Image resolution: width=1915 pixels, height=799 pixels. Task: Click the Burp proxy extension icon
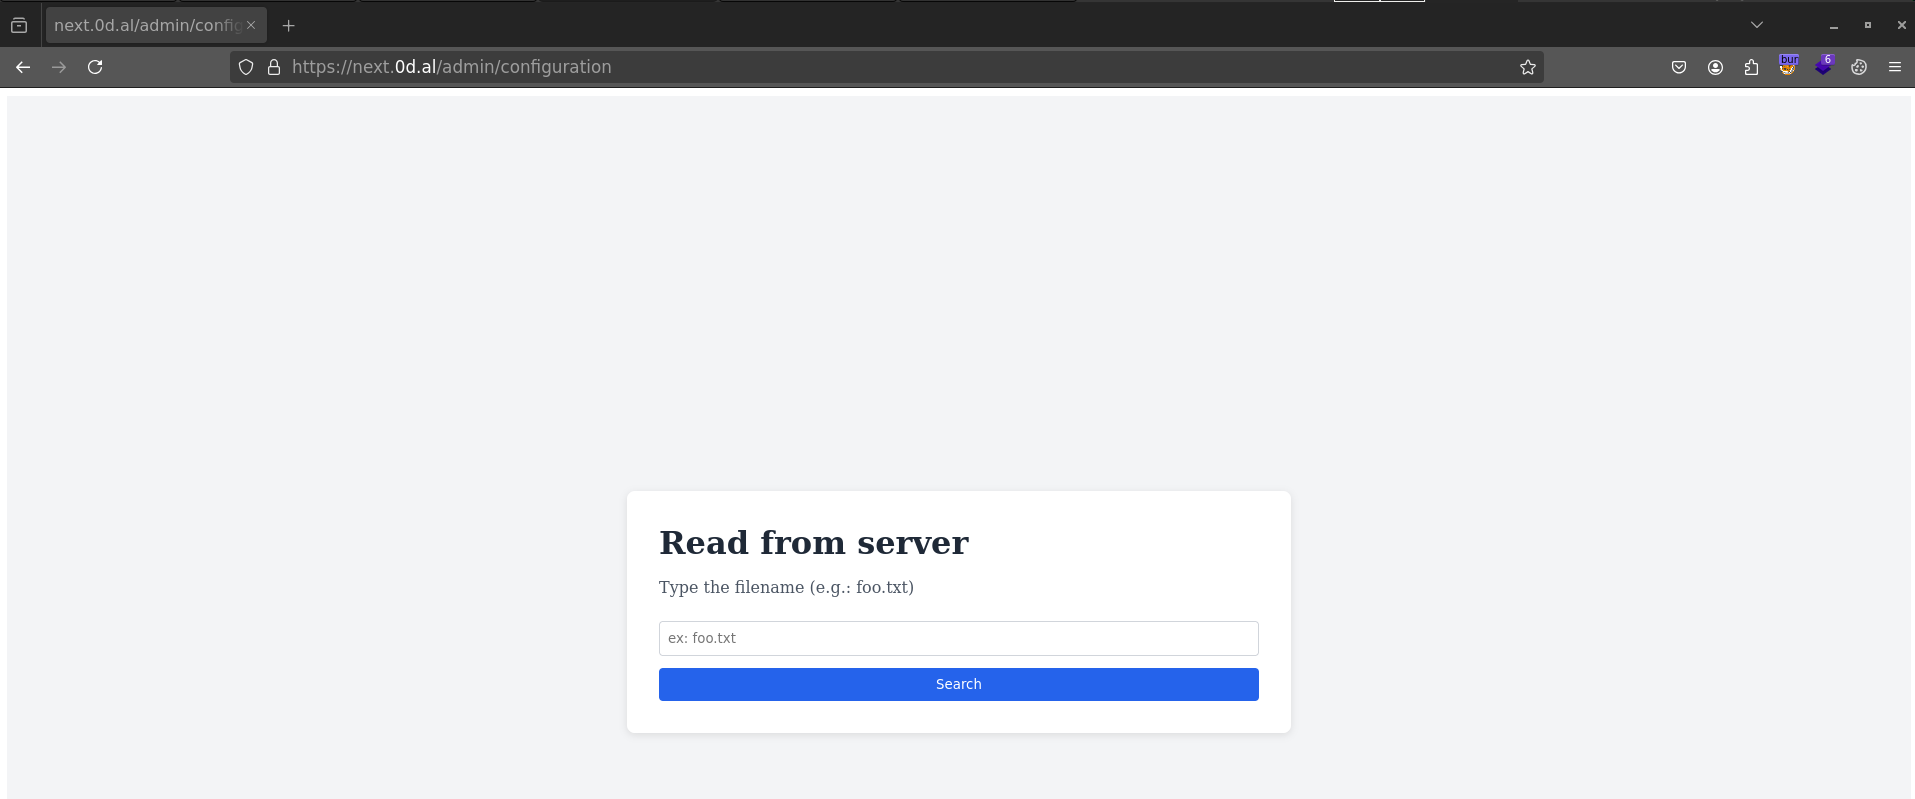pos(1788,66)
